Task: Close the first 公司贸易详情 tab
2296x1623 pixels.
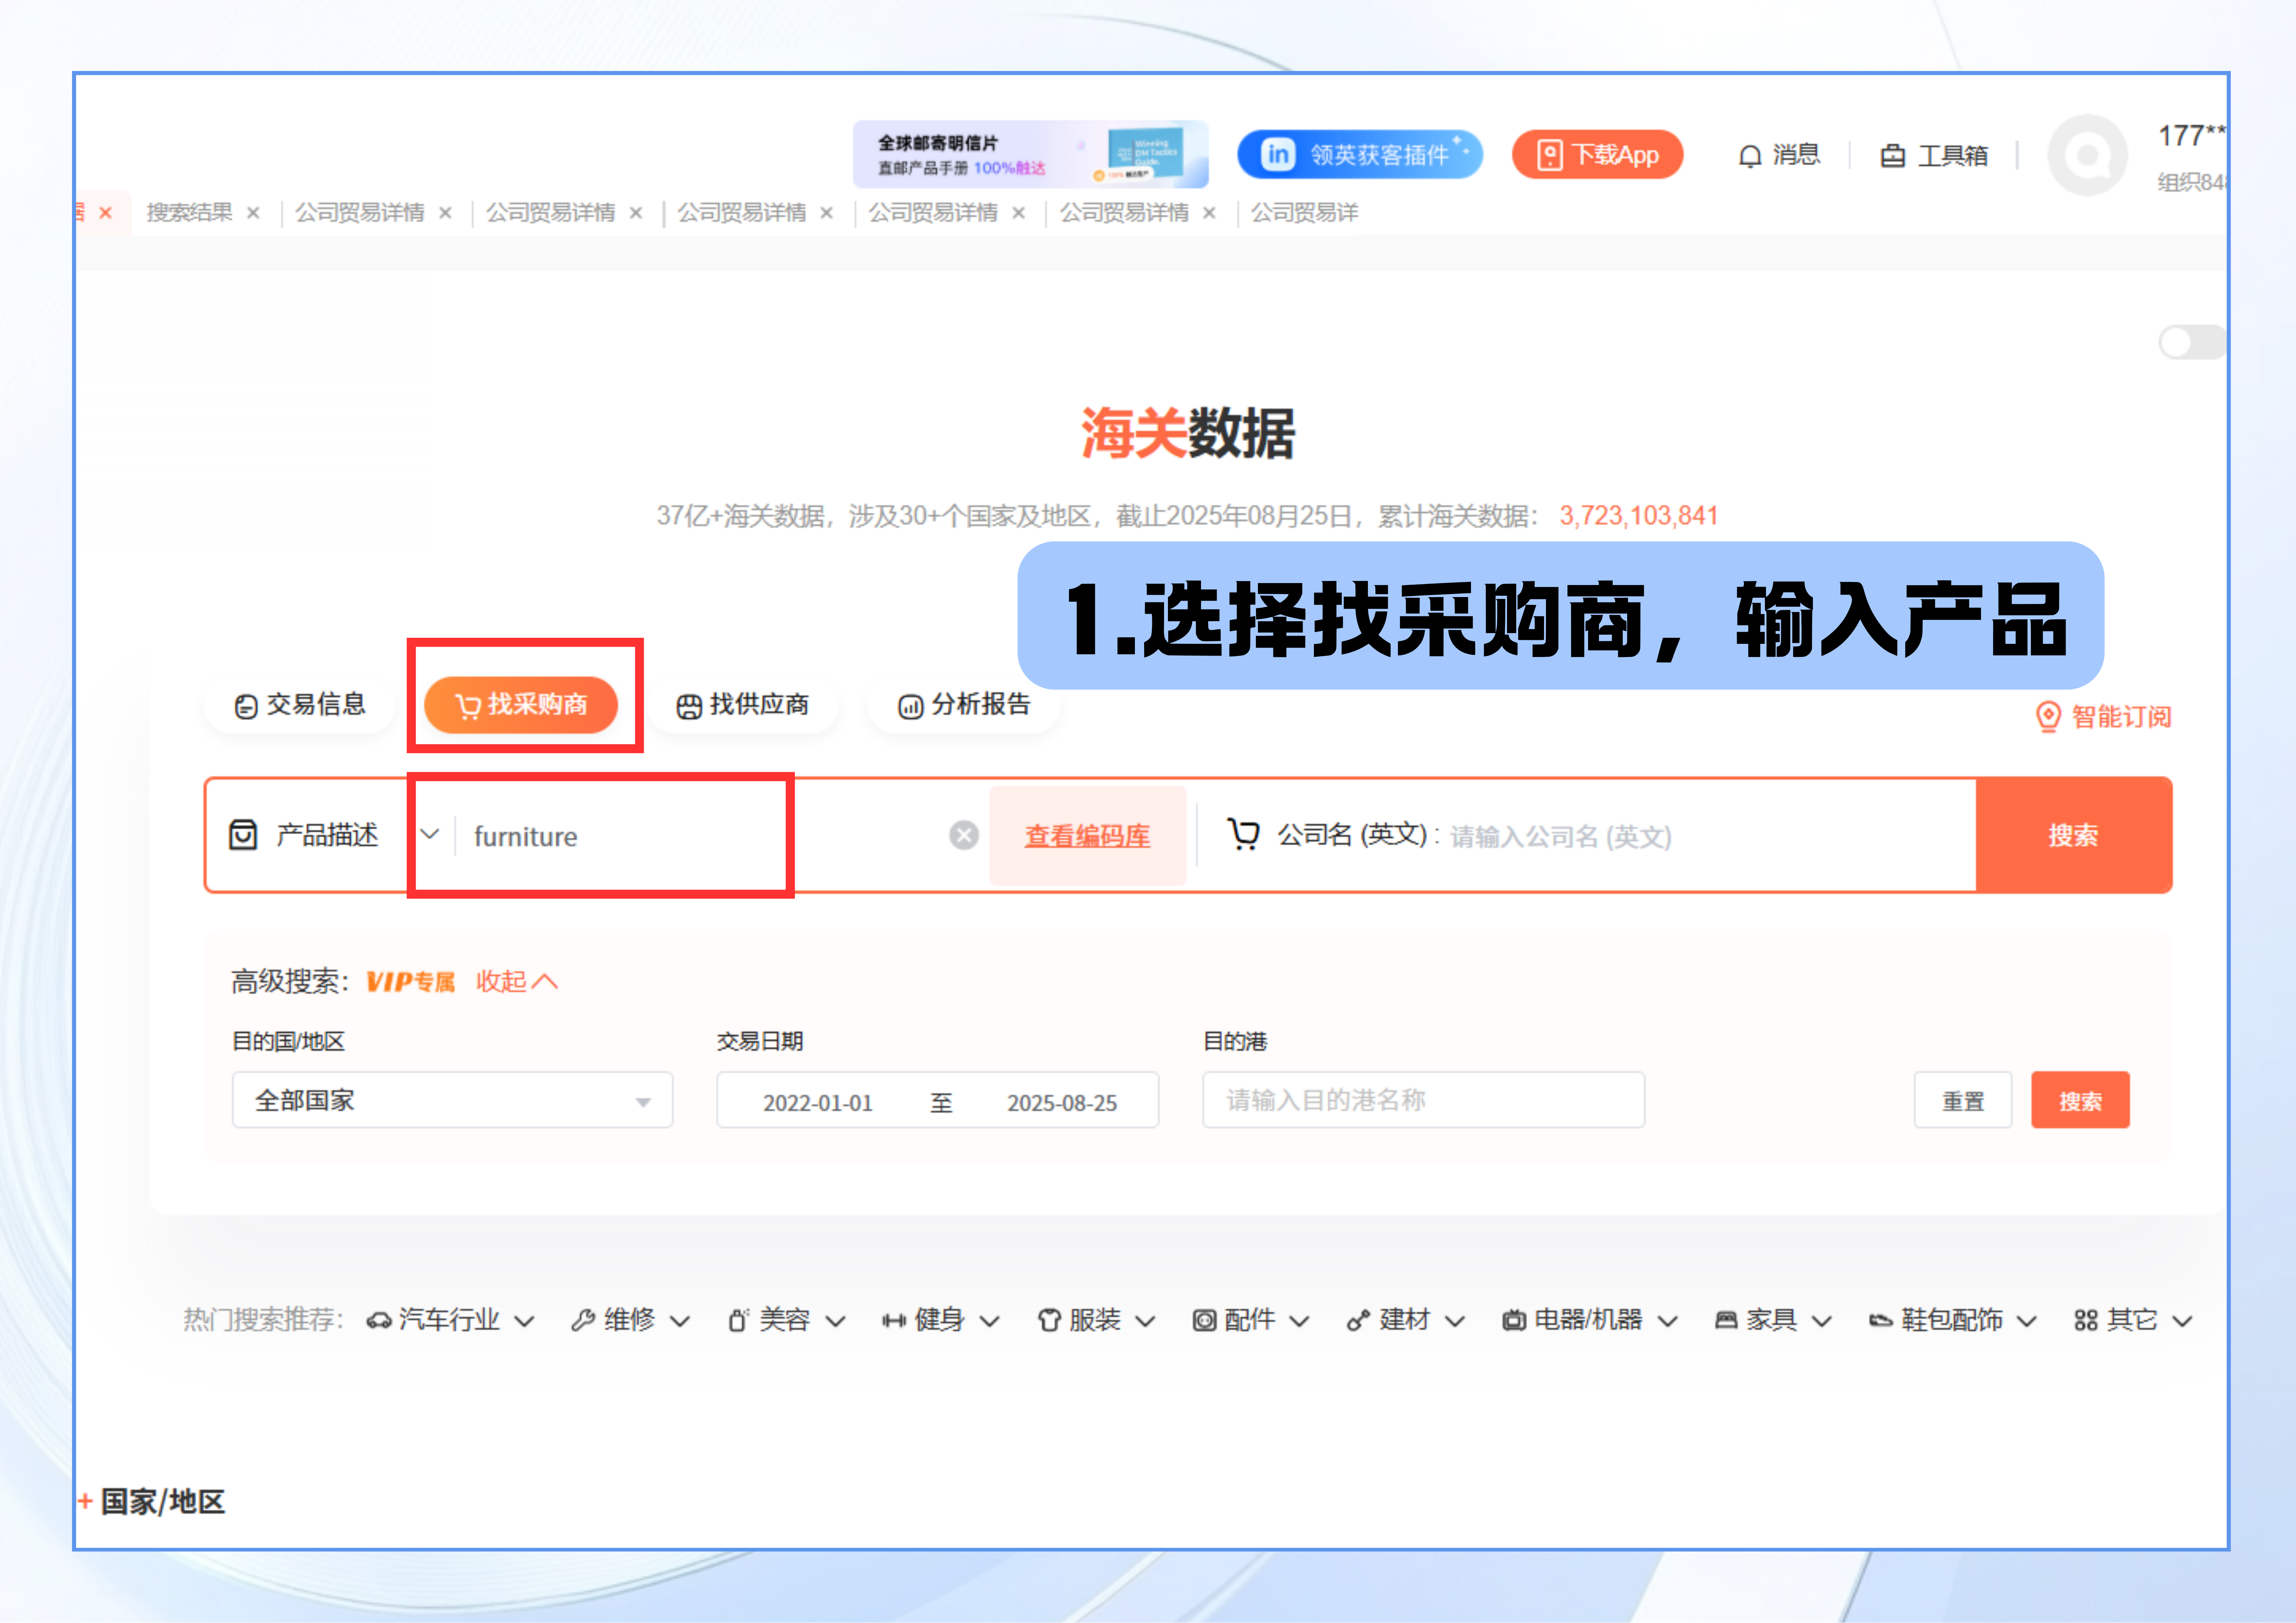Action: point(445,213)
